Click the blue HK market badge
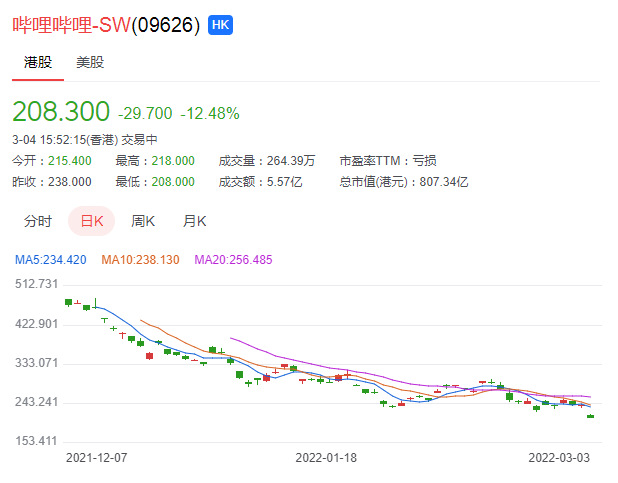618x483 pixels. point(220,25)
